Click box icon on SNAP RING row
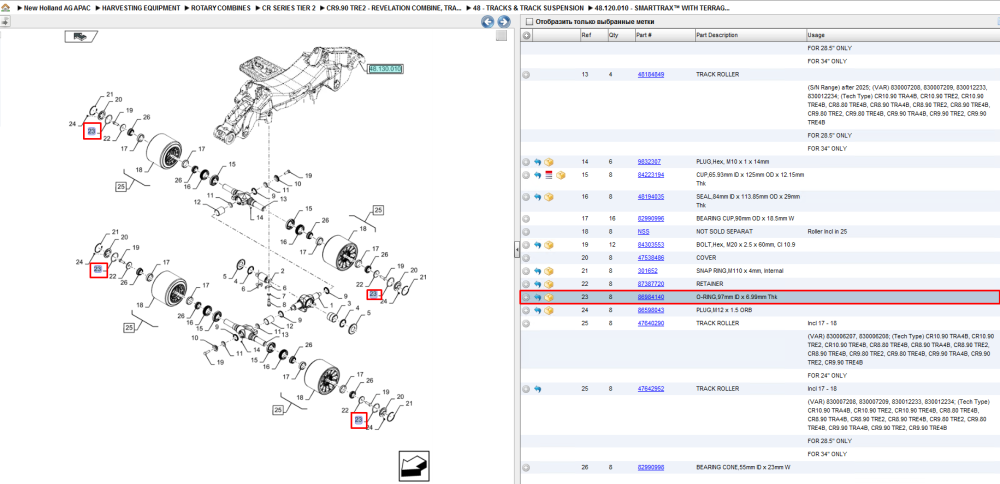 pos(548,271)
